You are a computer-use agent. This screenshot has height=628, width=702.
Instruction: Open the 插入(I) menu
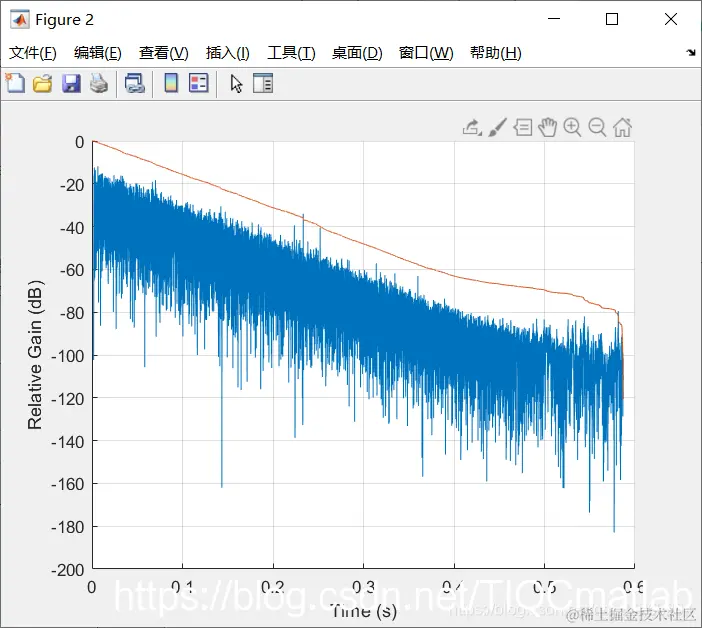point(227,53)
